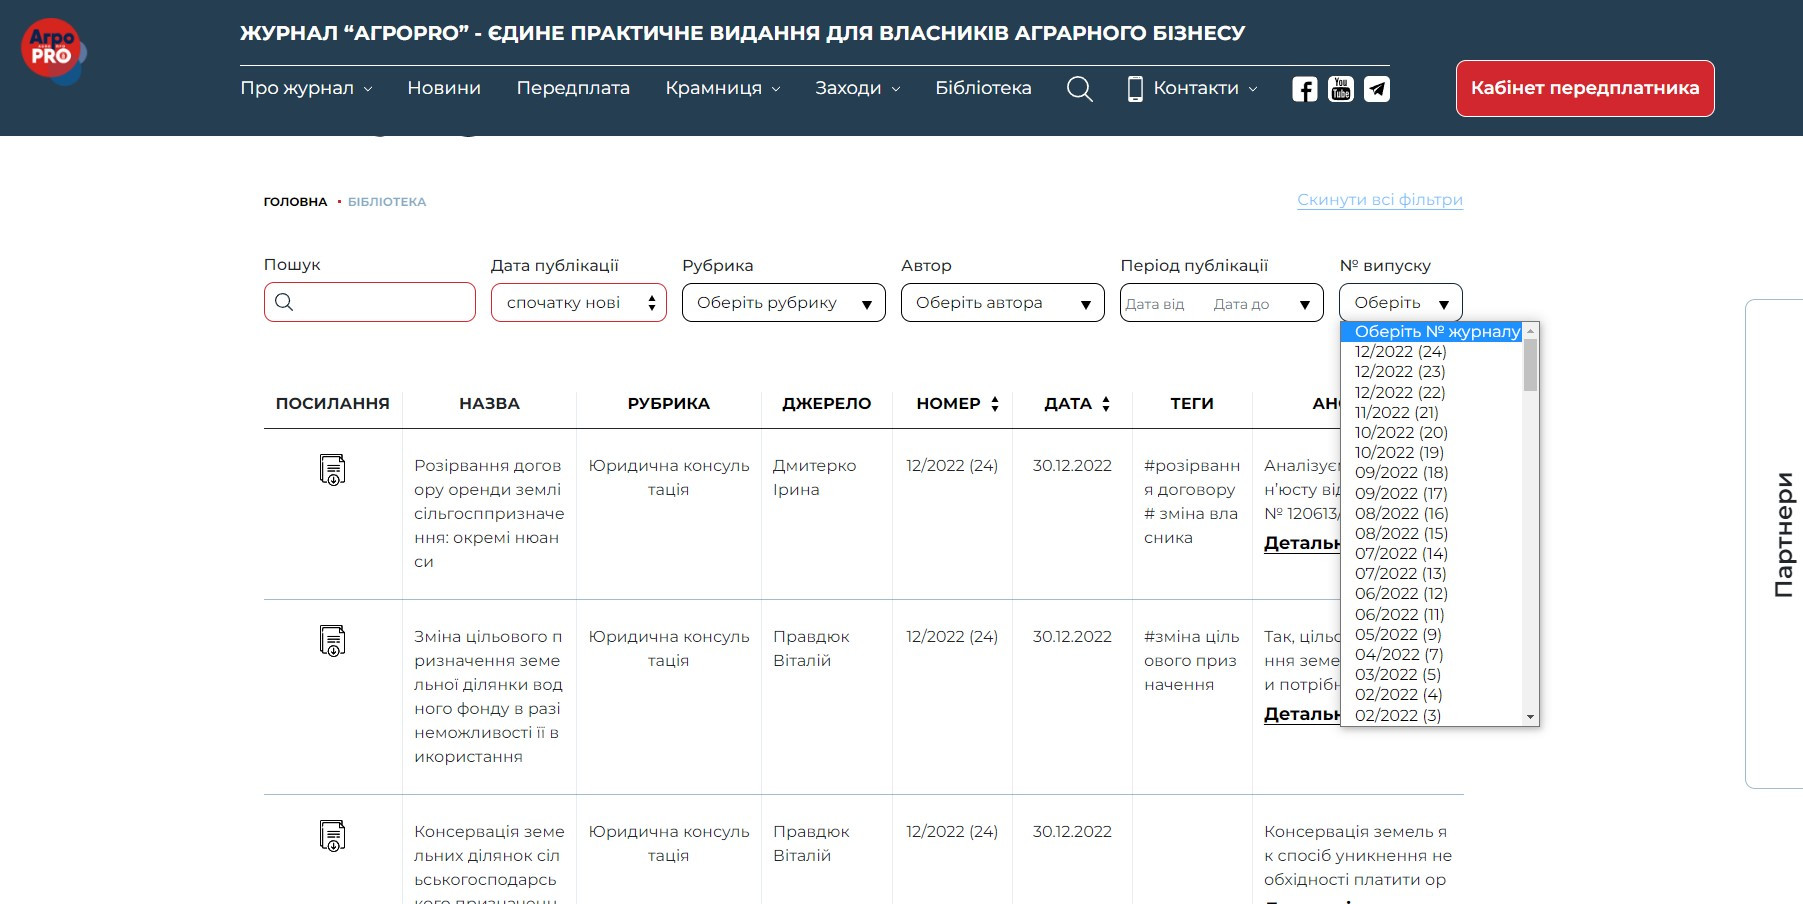This screenshot has width=1803, height=904.
Task: Open the site search magnifier icon
Action: click(x=1079, y=89)
